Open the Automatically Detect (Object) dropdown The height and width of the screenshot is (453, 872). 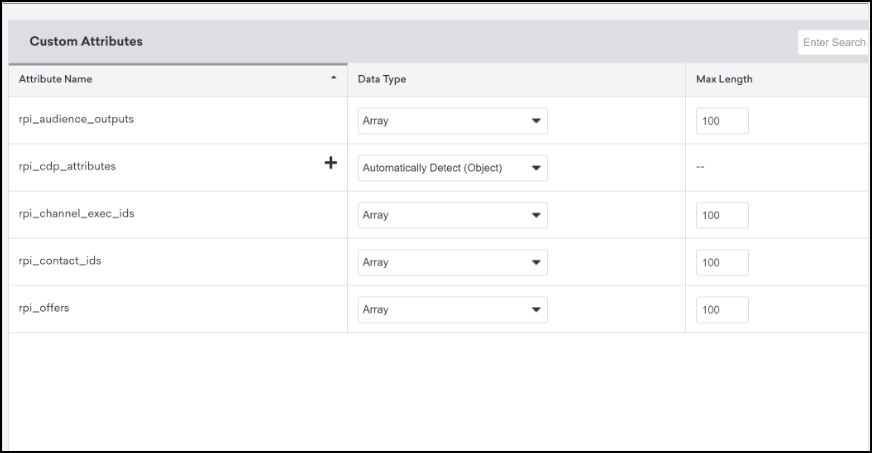pos(452,168)
